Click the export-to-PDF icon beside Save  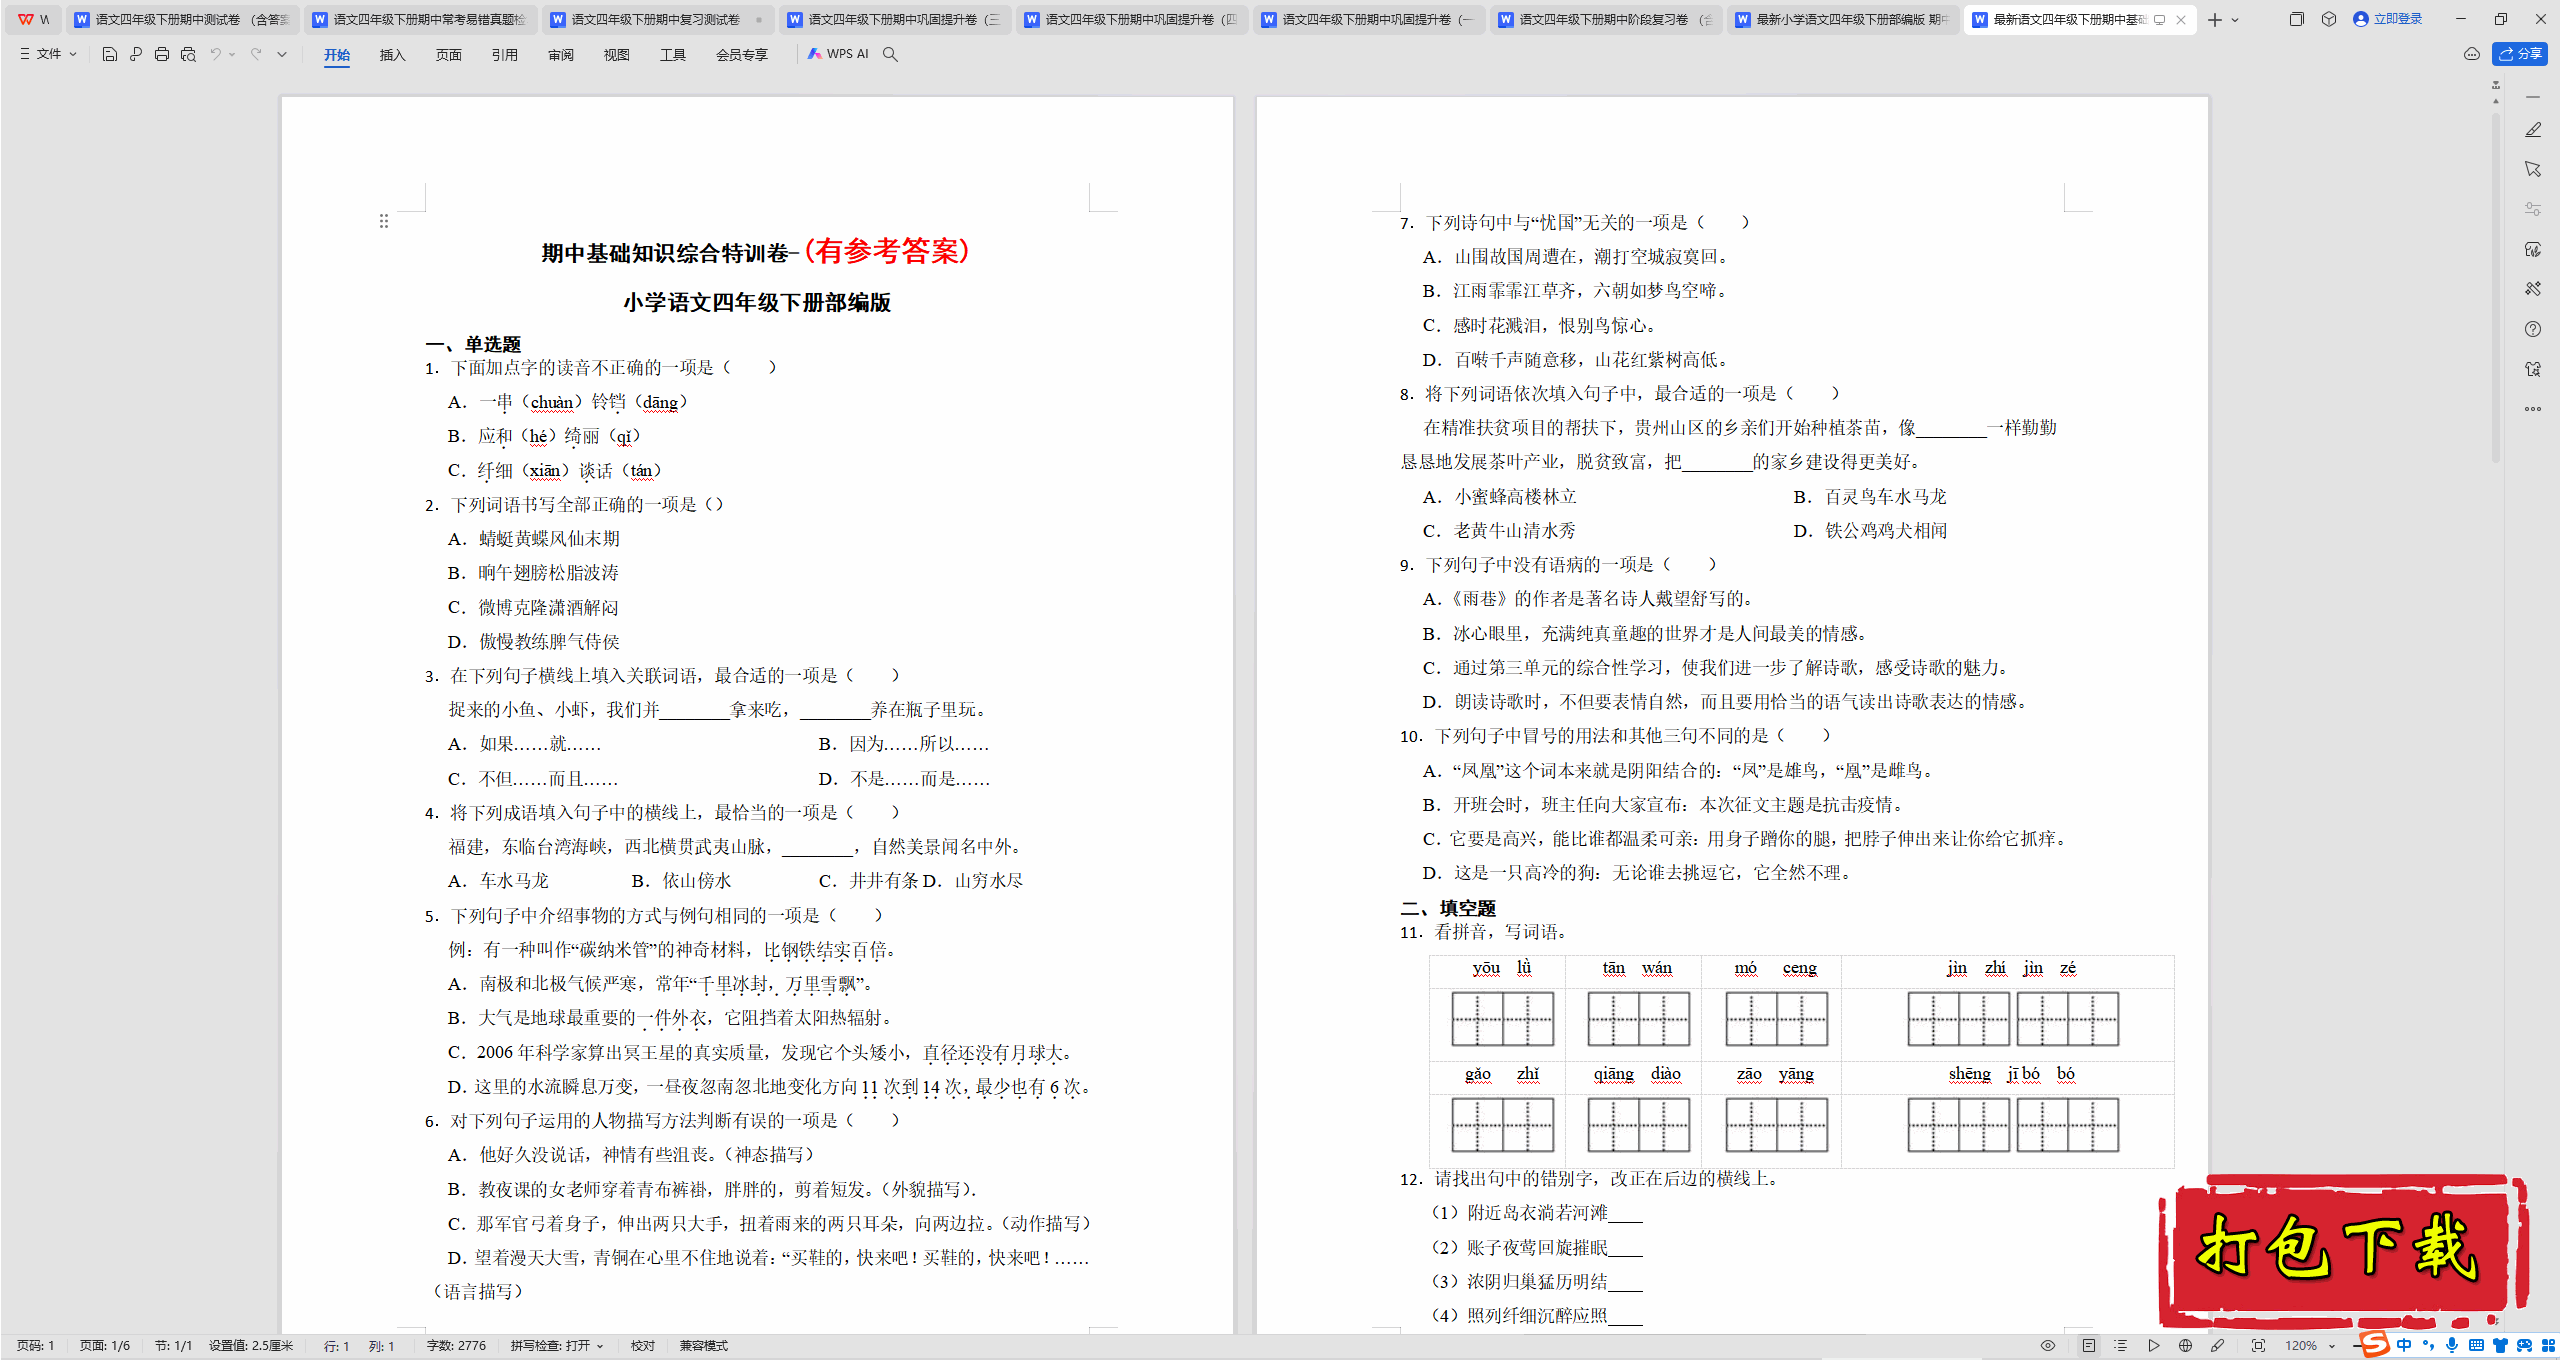[136, 54]
